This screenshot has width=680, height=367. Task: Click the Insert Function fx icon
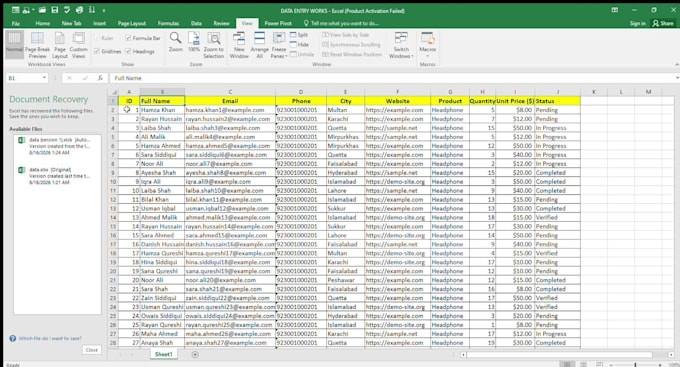(100, 78)
